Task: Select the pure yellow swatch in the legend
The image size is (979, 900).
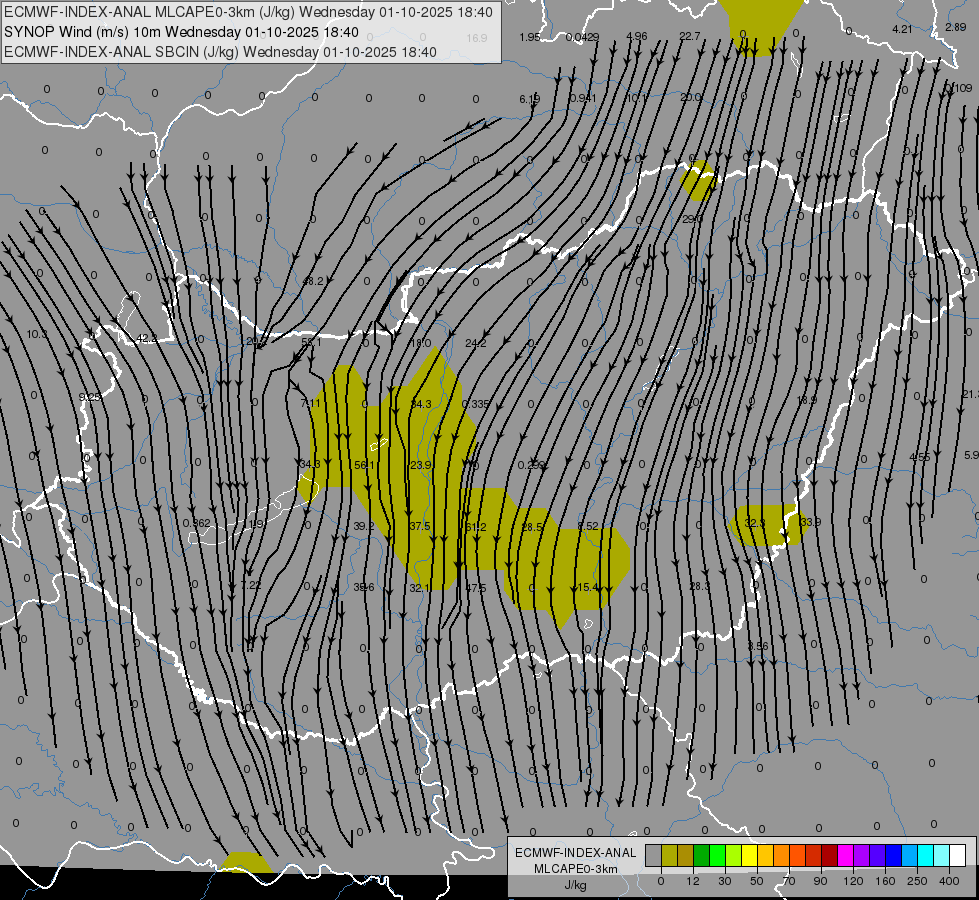Action: point(749,855)
